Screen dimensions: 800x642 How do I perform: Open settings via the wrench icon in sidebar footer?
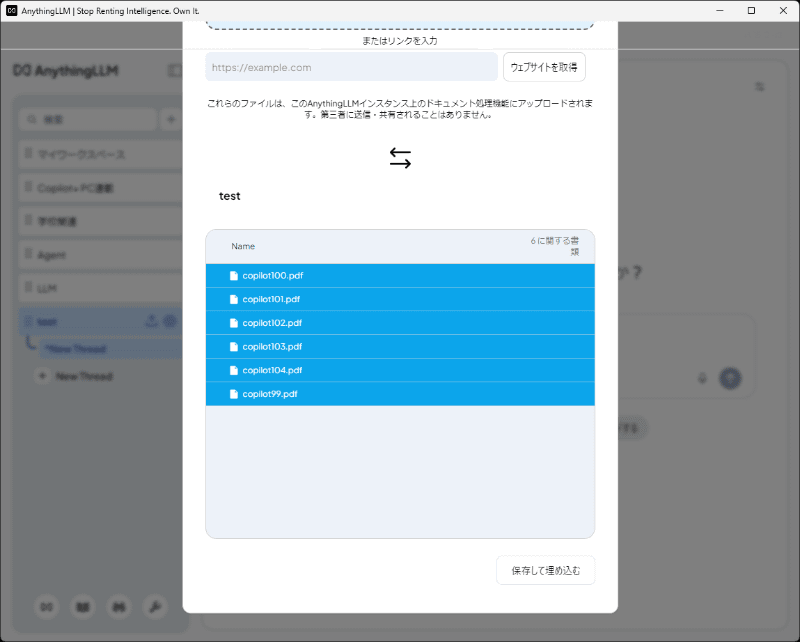[155, 607]
